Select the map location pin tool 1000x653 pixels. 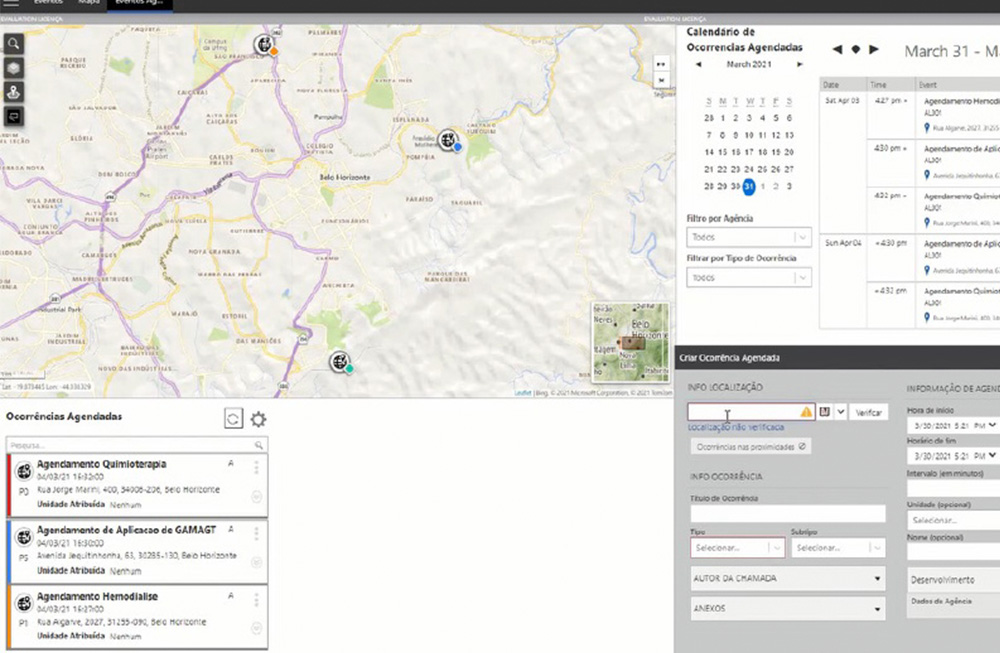[14, 91]
